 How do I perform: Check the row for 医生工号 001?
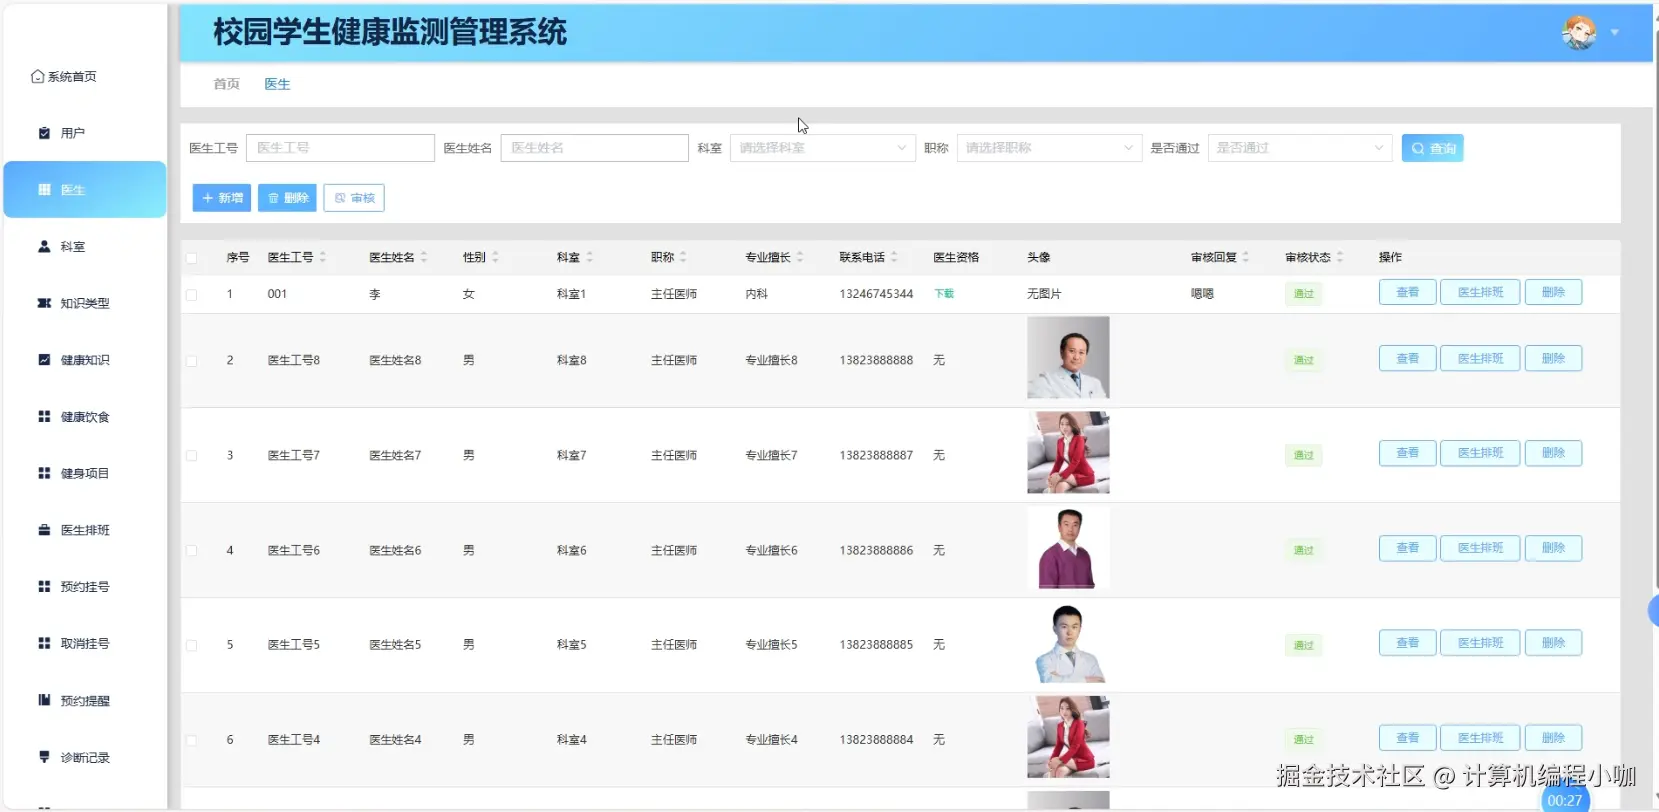click(191, 295)
